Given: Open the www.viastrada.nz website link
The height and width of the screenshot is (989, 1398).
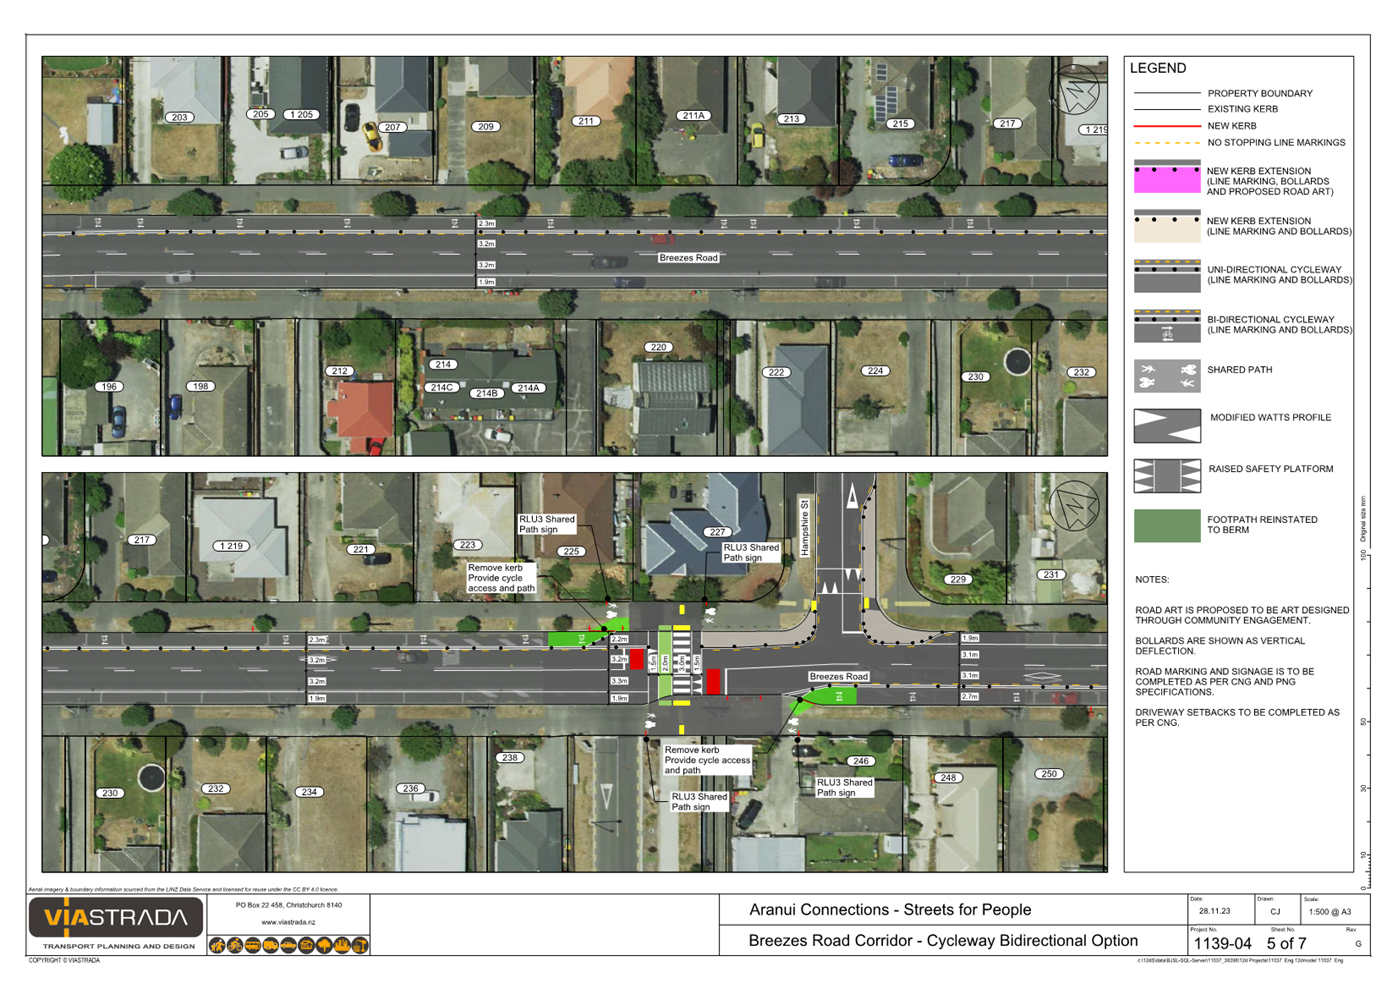Looking at the screenshot, I should point(288,922).
